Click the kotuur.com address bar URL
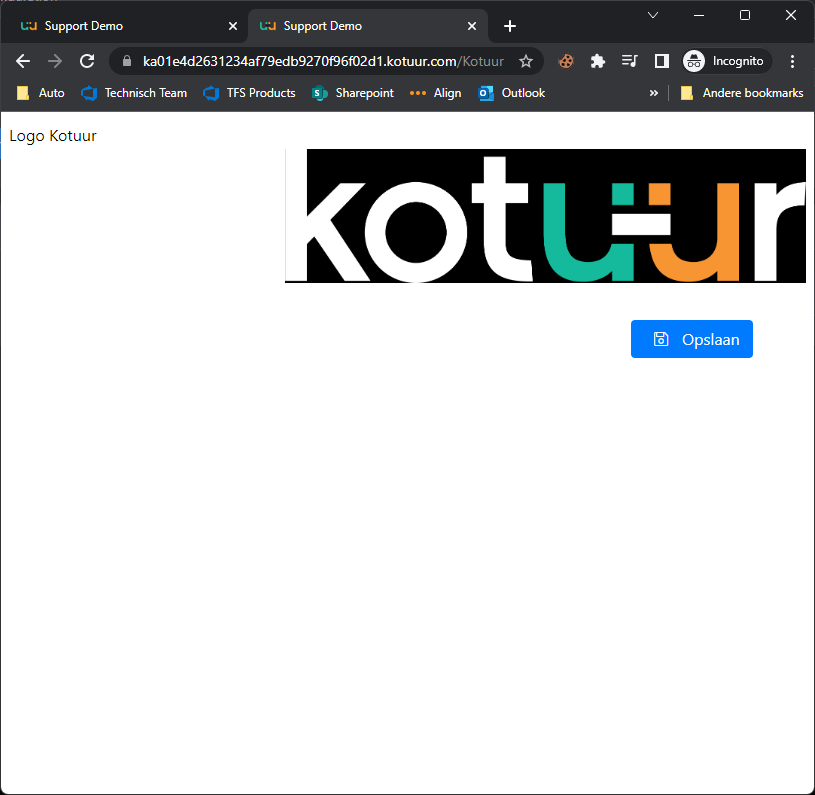 323,61
